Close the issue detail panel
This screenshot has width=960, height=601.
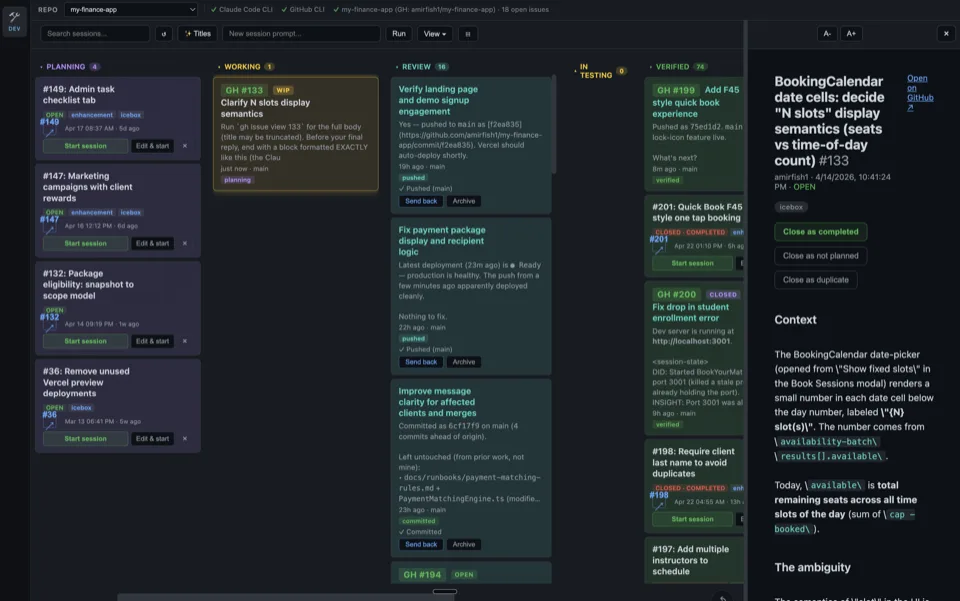click(x=946, y=34)
